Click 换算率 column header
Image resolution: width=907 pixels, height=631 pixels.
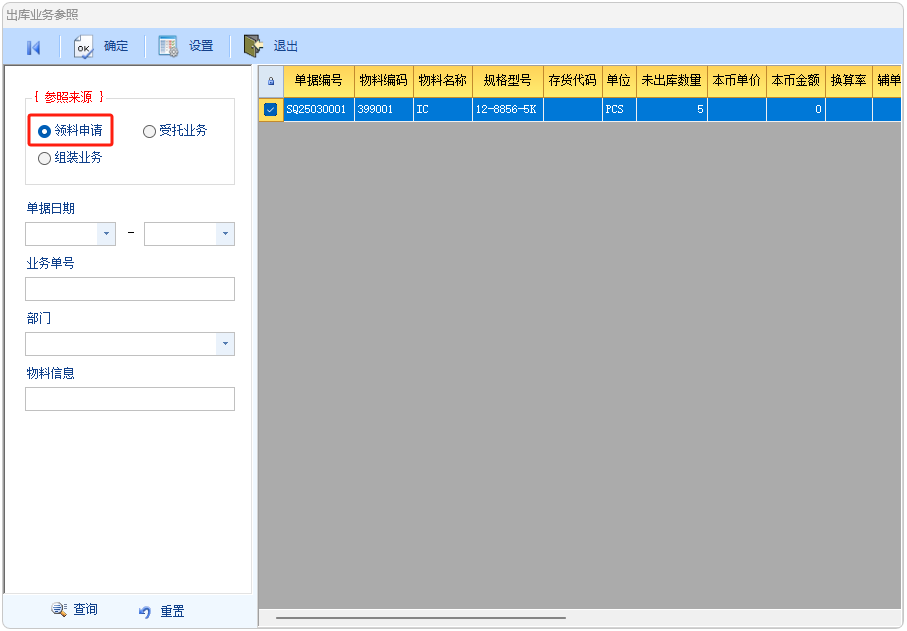point(849,81)
